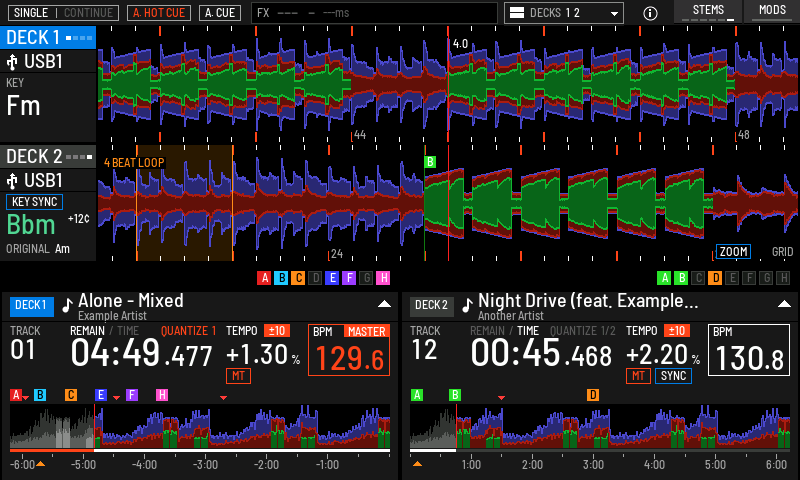Select the DECK 1 header tab
Viewport: 800px width, 480px height.
tap(48, 38)
